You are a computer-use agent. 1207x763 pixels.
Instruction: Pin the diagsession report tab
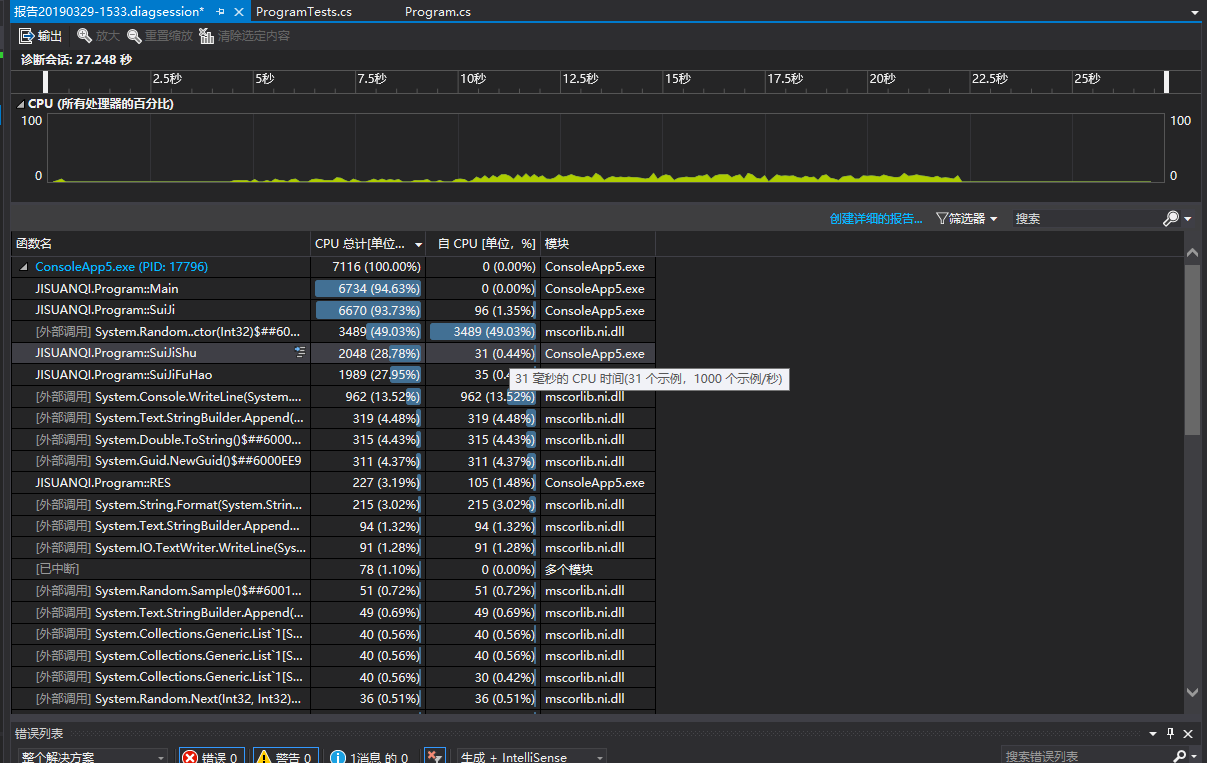[x=220, y=12]
